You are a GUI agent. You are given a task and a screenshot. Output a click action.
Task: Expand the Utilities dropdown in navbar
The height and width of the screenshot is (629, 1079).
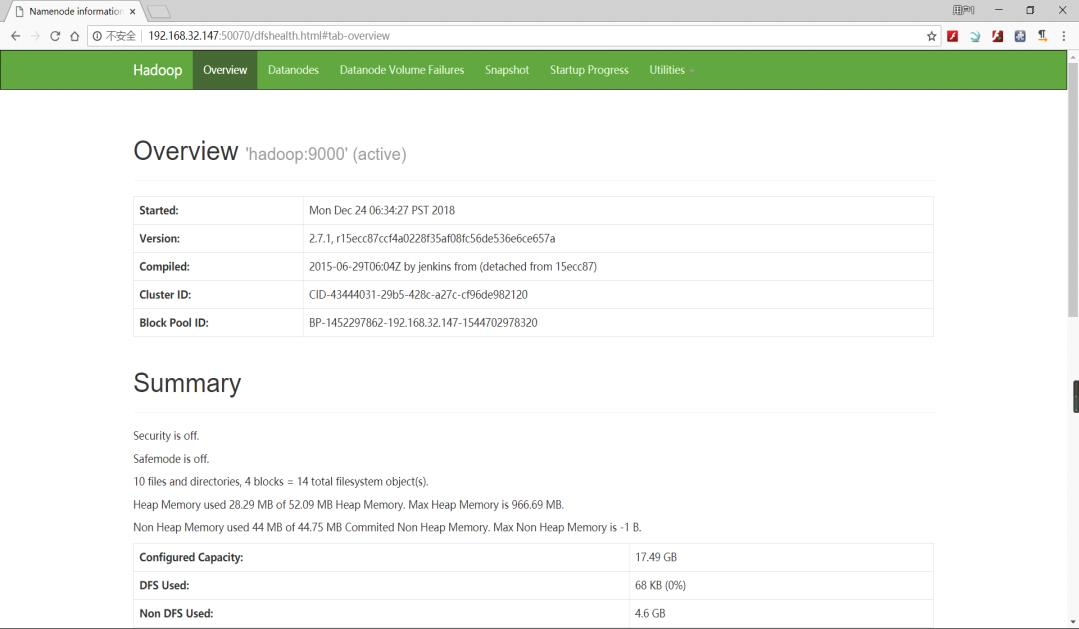coord(671,70)
